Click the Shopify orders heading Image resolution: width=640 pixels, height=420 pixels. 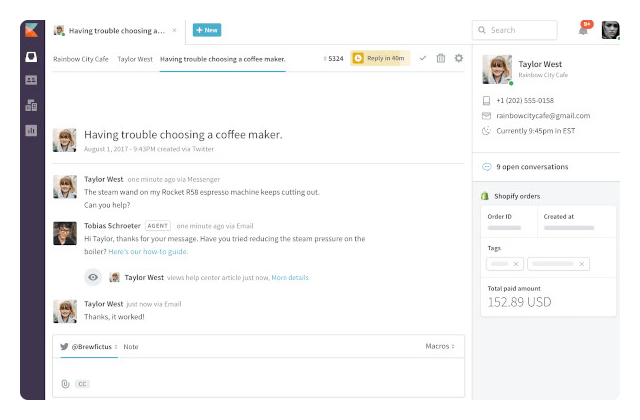(517, 196)
